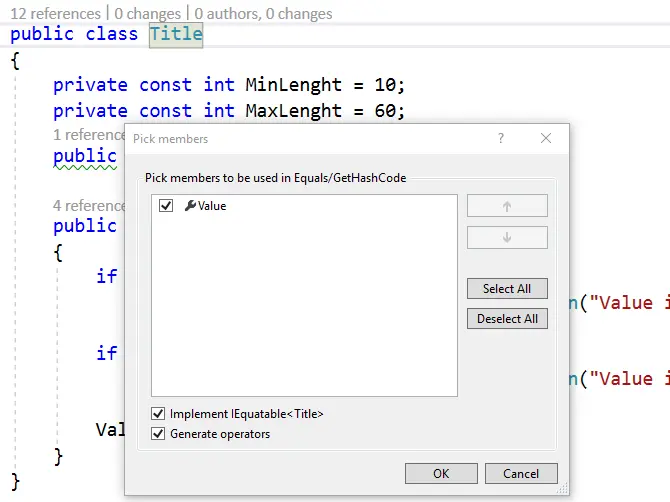The height and width of the screenshot is (502, 670).
Task: Click the wrench icon beside Value
Action: (190, 205)
